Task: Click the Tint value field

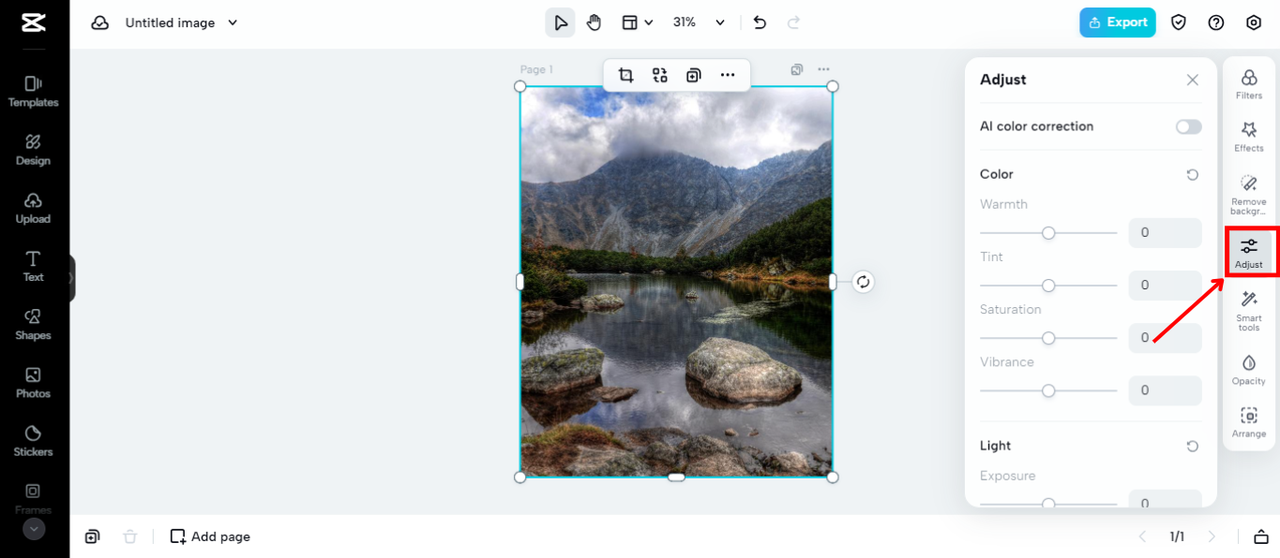Action: [1165, 285]
